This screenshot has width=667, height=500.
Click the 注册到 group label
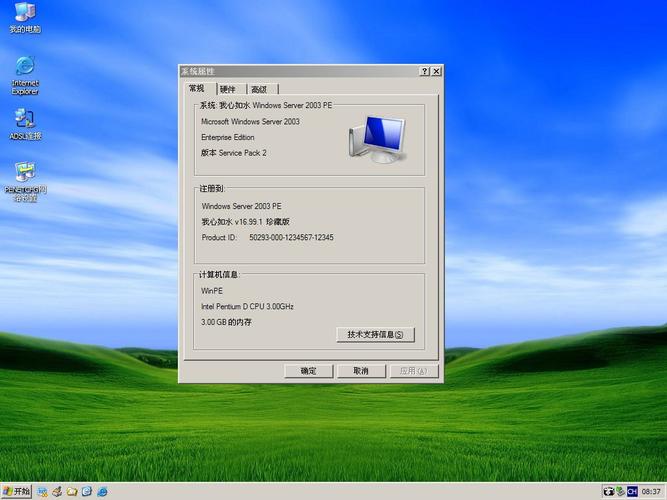coord(212,189)
